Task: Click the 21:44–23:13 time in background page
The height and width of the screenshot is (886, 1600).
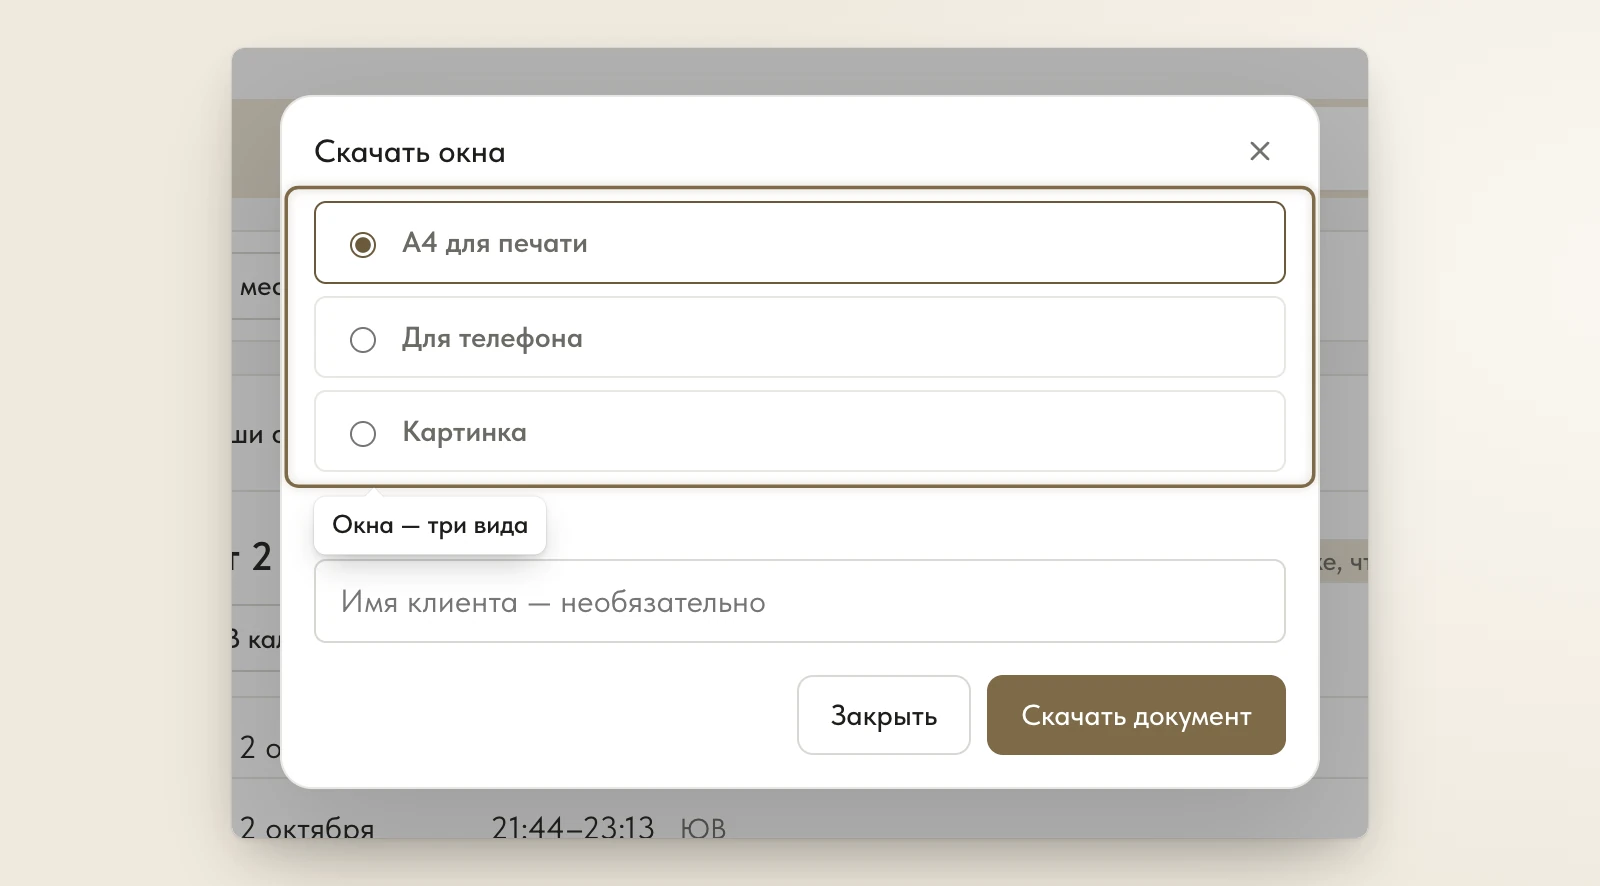Action: (572, 828)
